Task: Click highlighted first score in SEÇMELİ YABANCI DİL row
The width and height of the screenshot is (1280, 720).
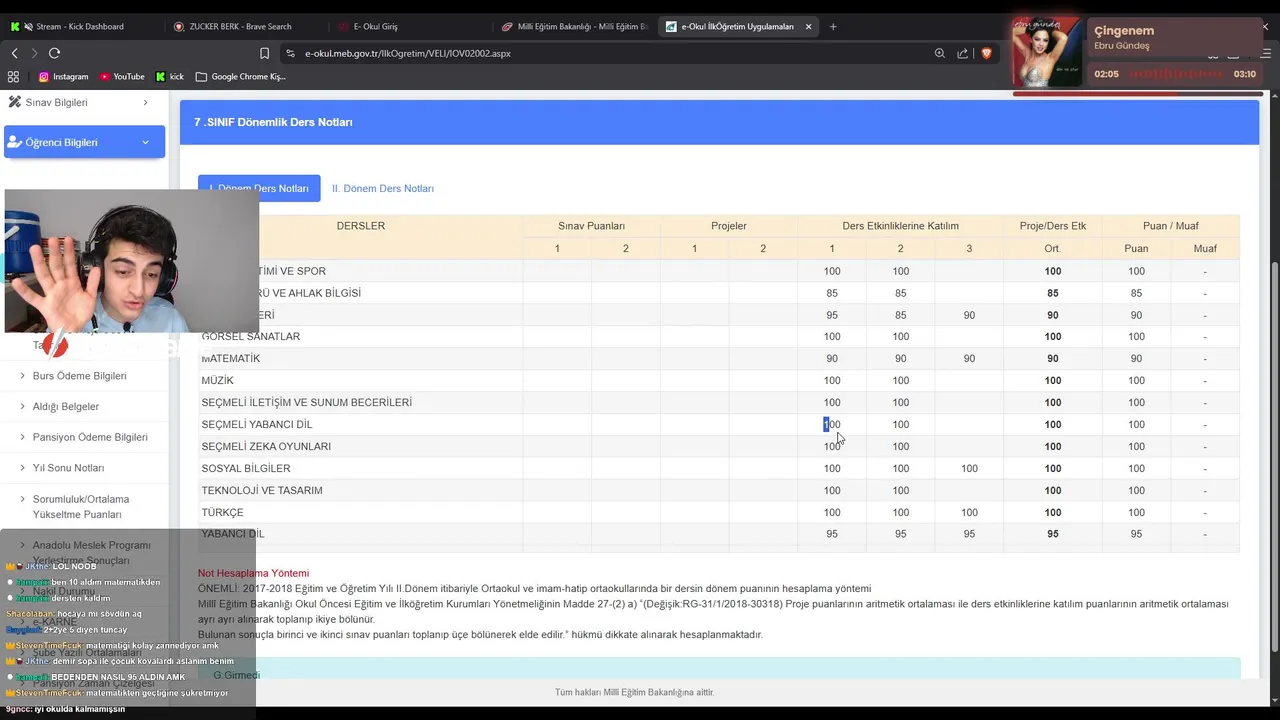Action: [832, 425]
